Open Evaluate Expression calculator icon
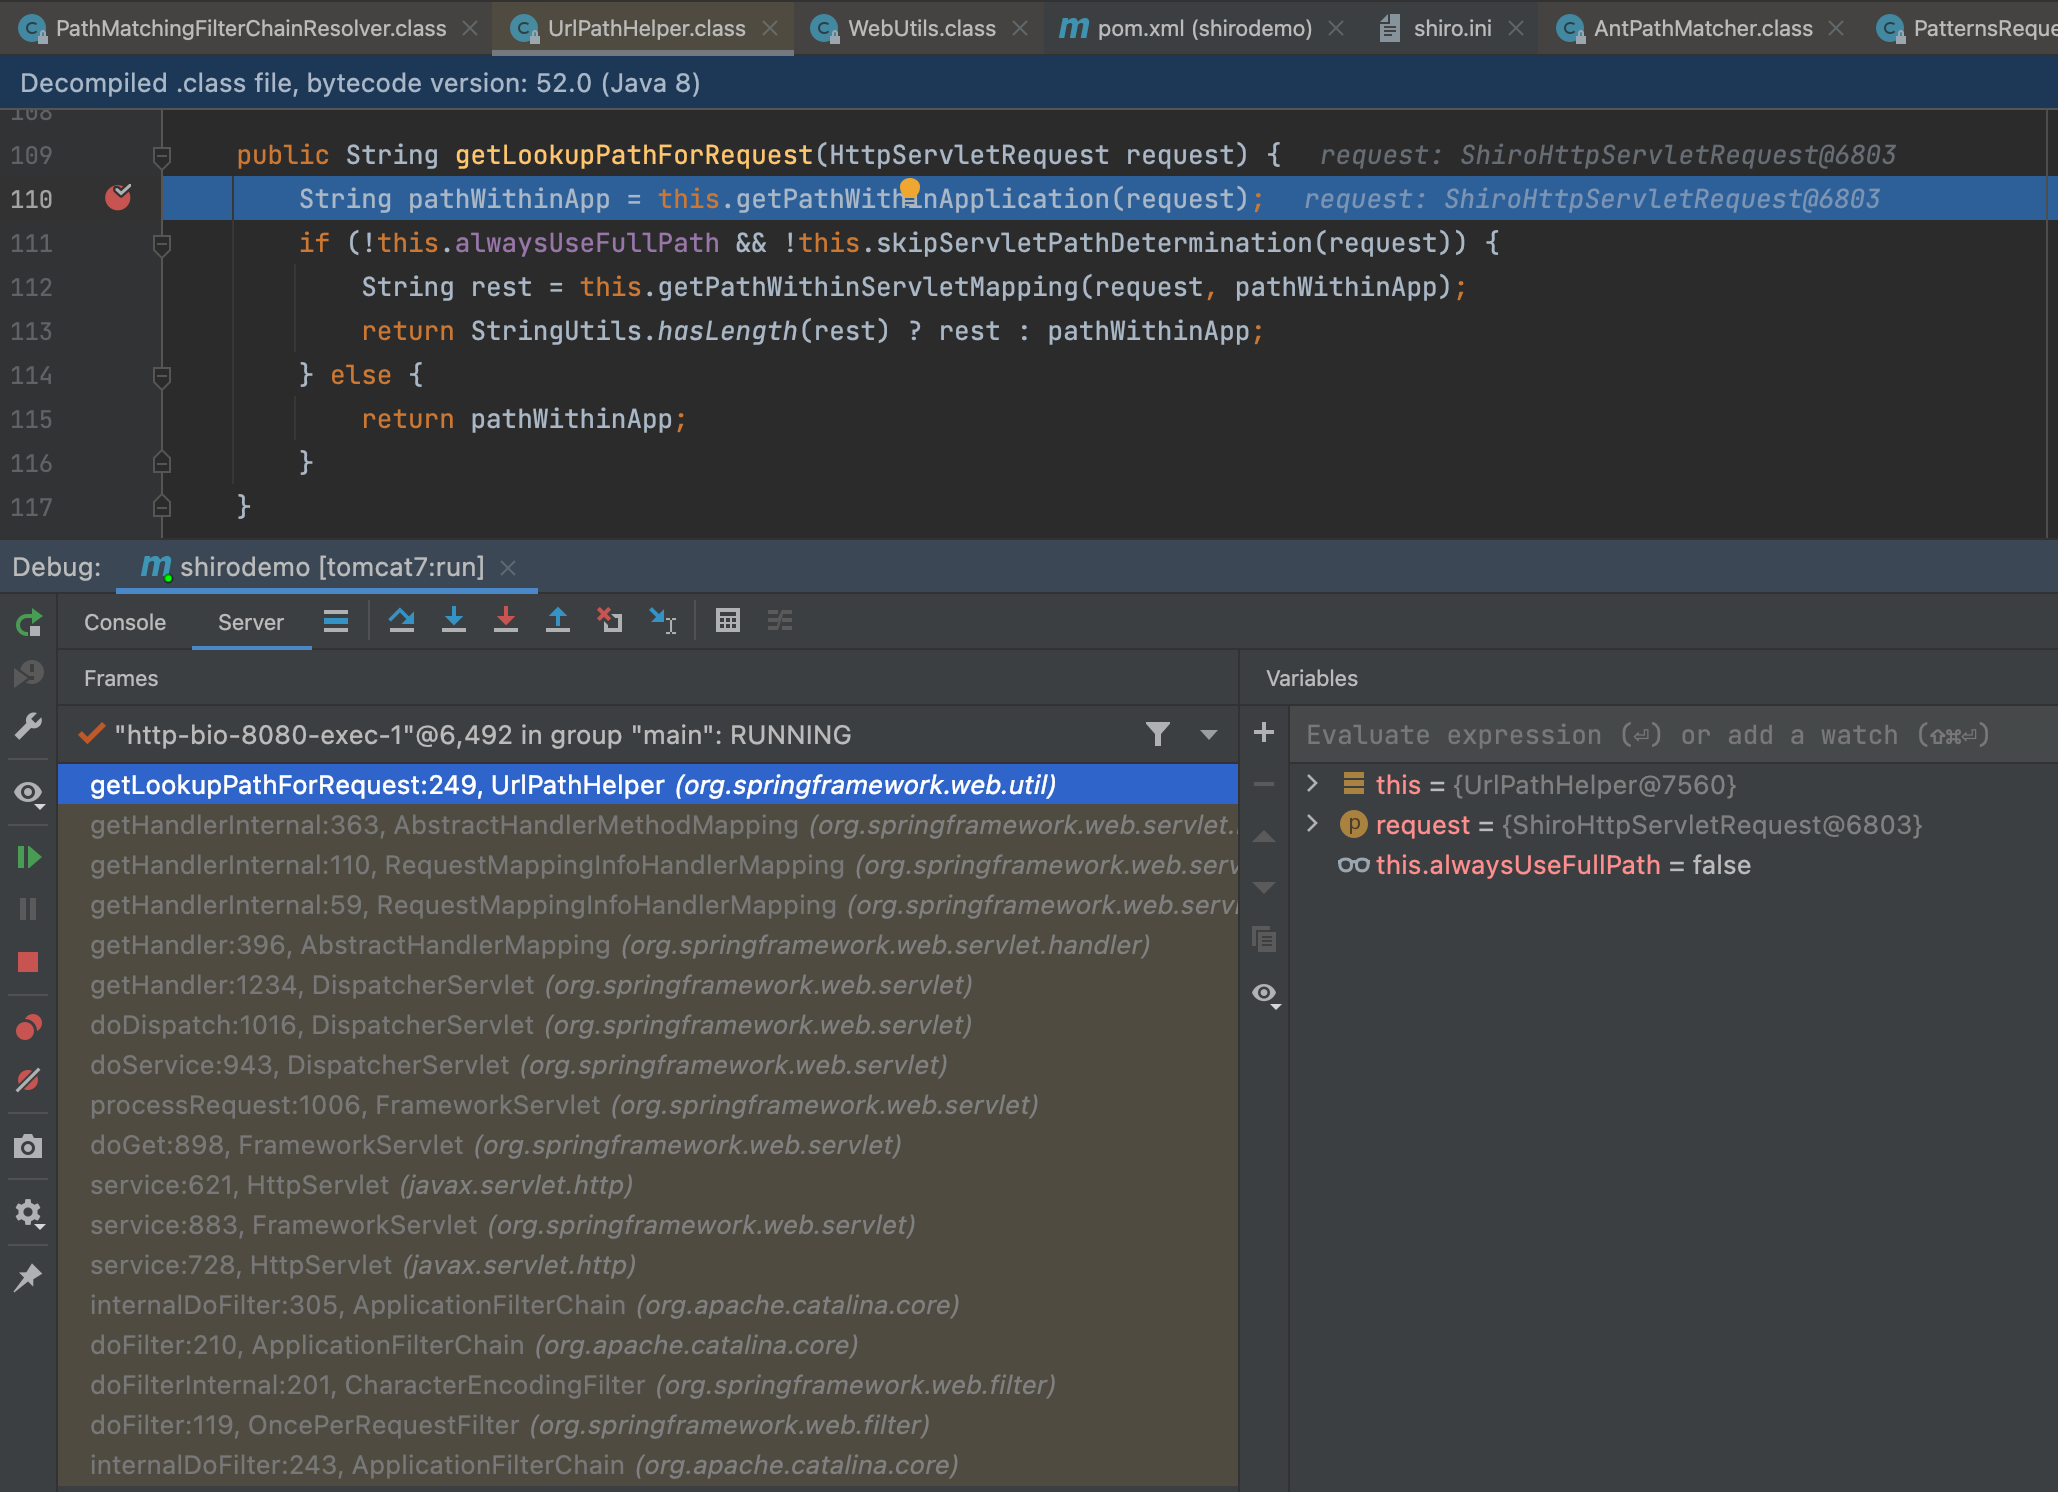 pos(728,621)
